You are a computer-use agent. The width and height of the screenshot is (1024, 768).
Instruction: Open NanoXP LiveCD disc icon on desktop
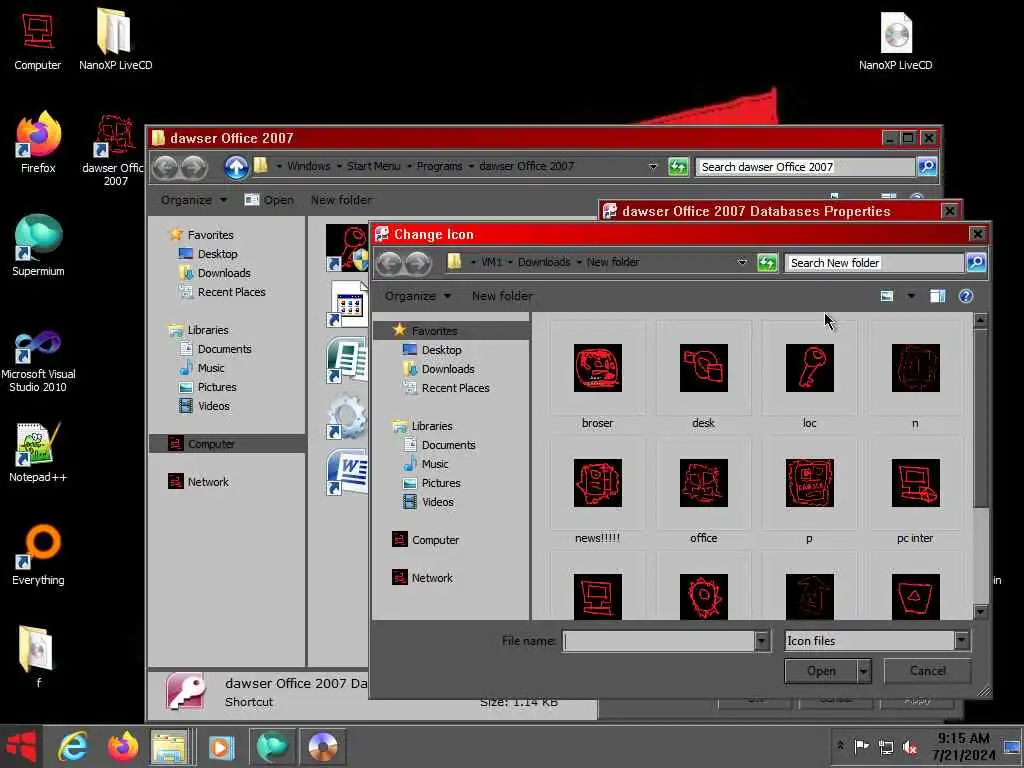coord(895,40)
